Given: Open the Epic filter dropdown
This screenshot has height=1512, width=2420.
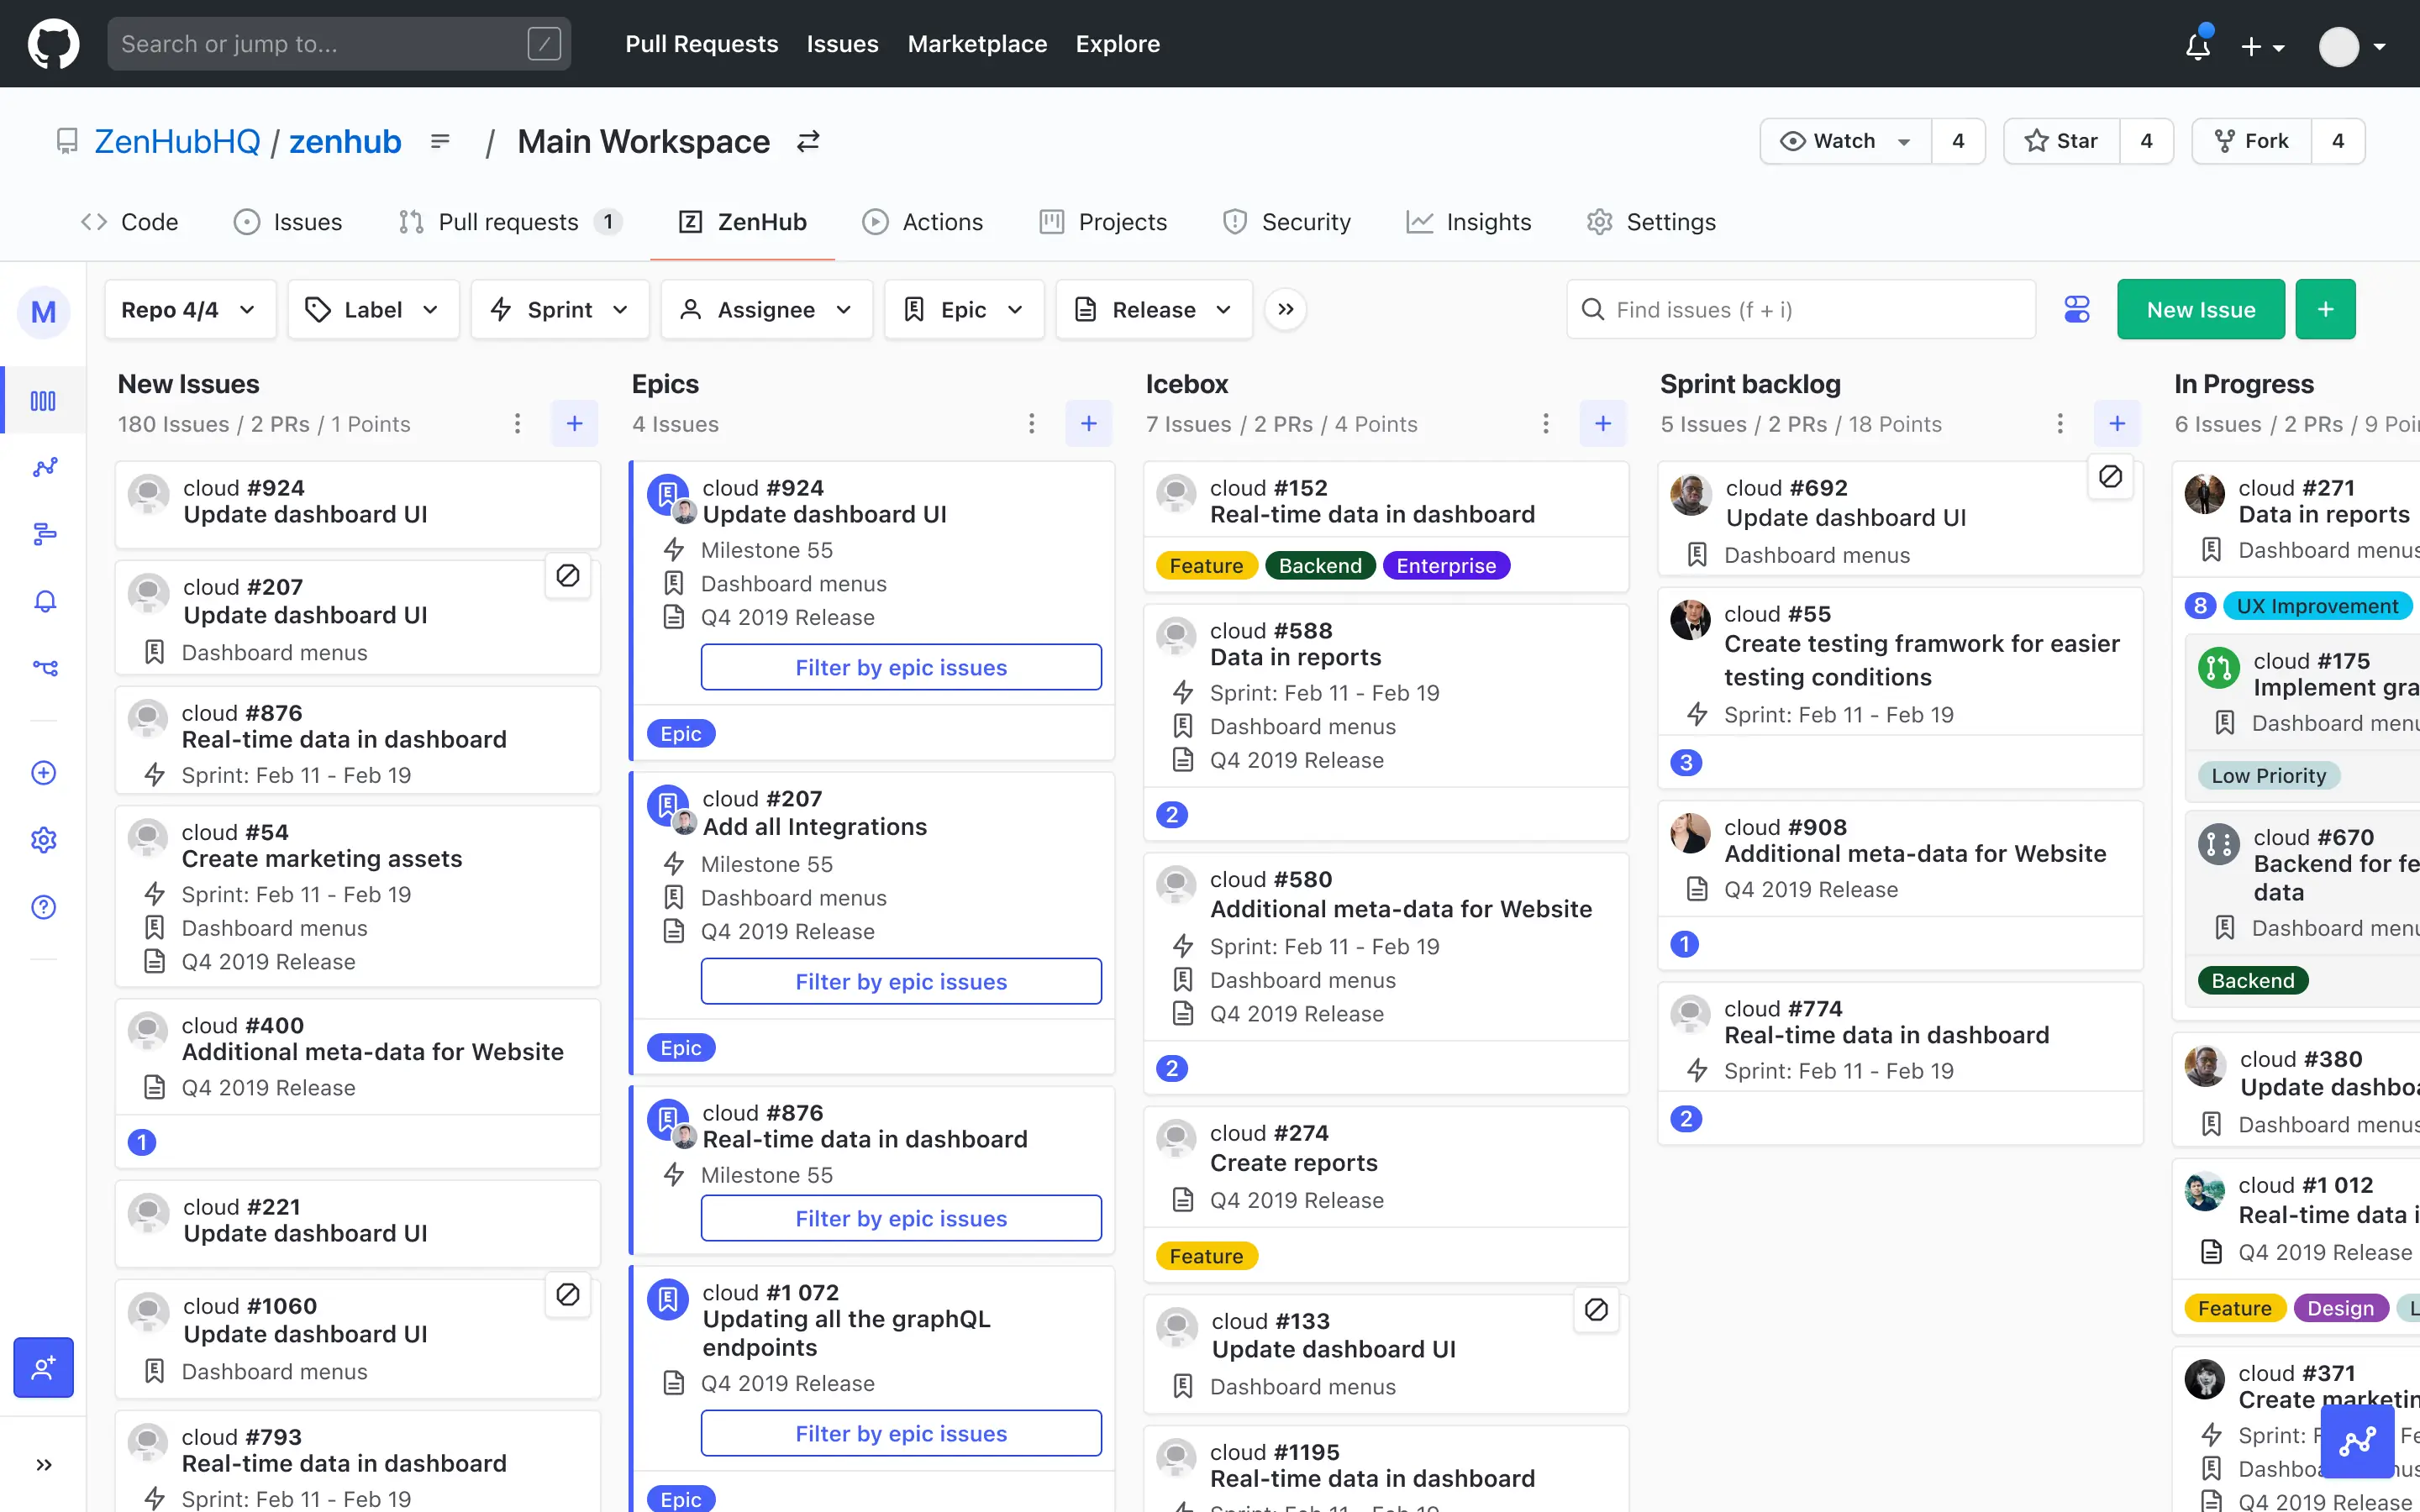Looking at the screenshot, I should [x=964, y=310].
